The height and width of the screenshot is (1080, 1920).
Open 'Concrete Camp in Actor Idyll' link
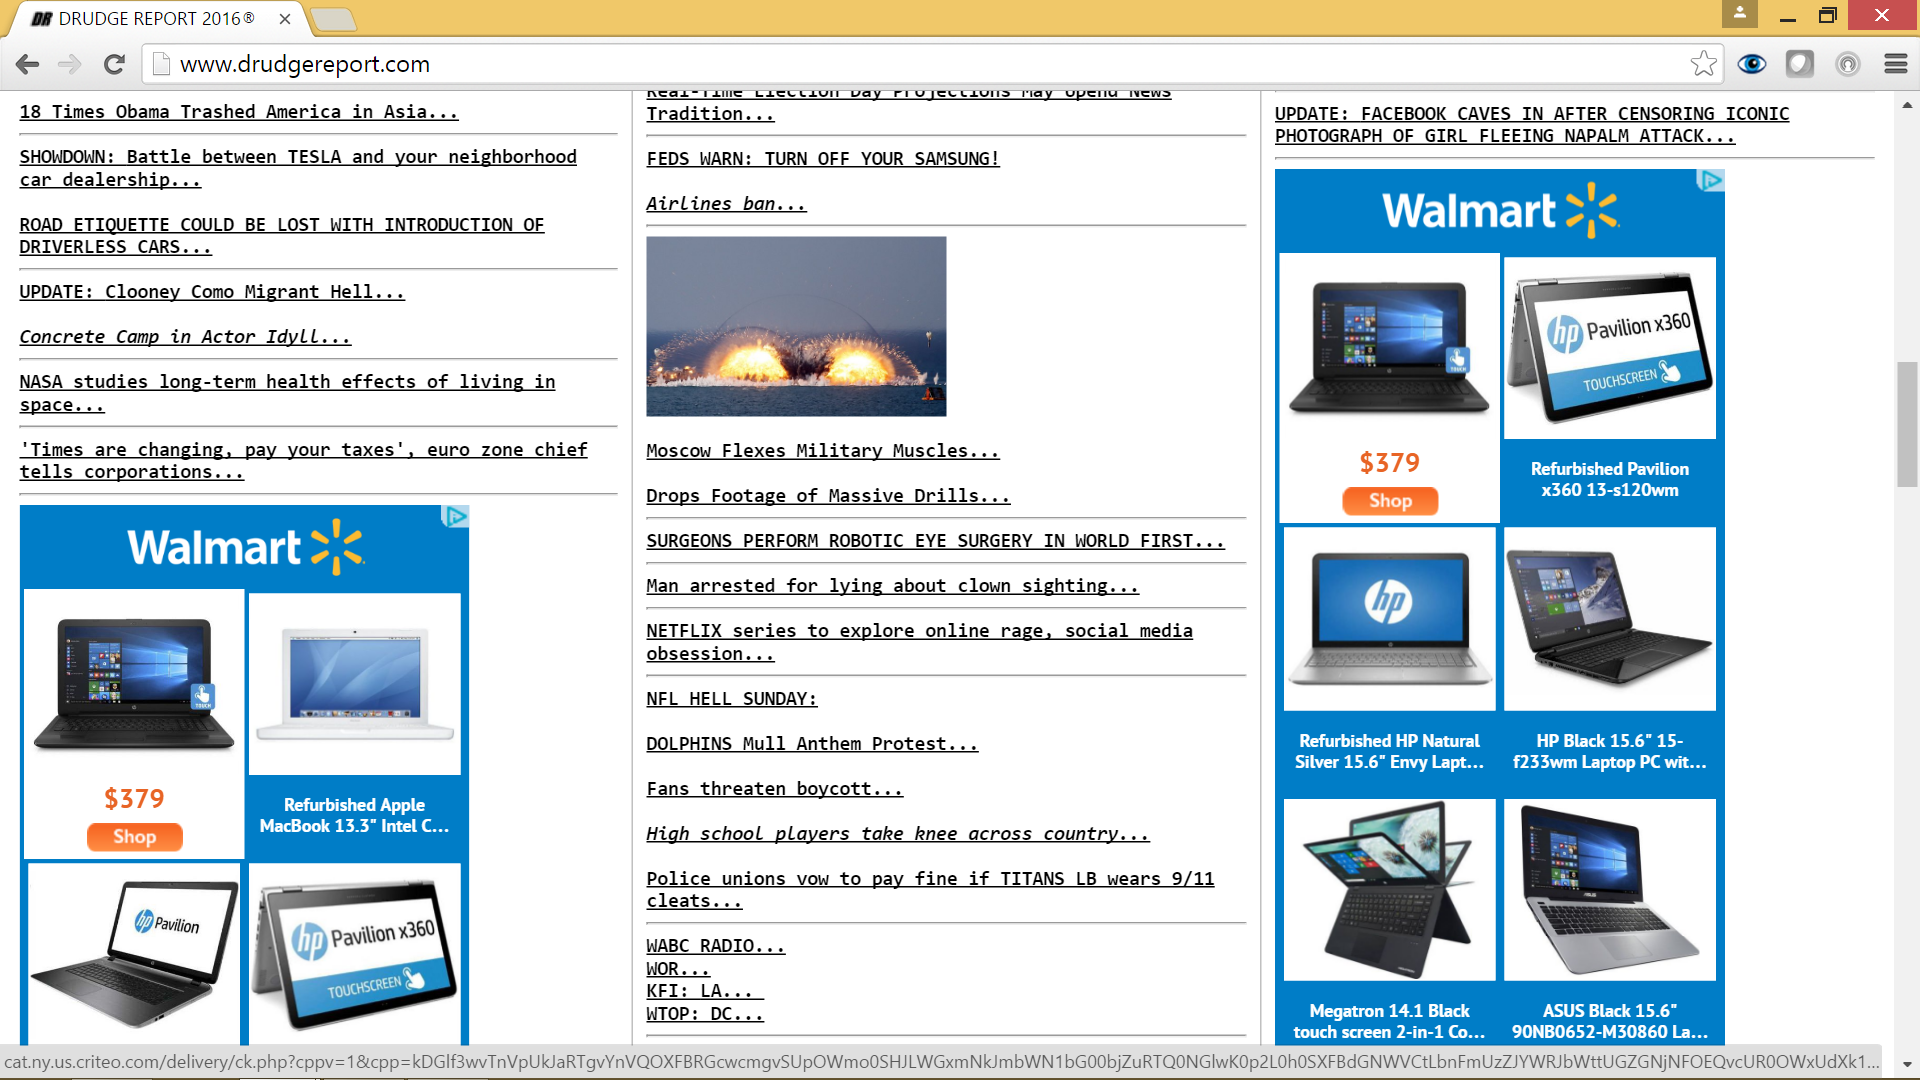point(185,337)
